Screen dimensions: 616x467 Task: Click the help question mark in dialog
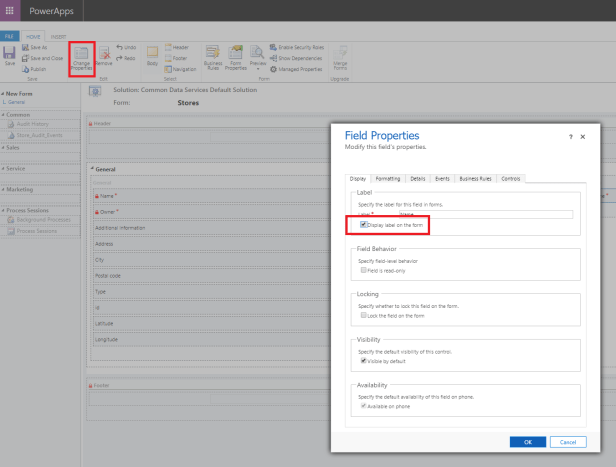pyautogui.click(x=570, y=137)
